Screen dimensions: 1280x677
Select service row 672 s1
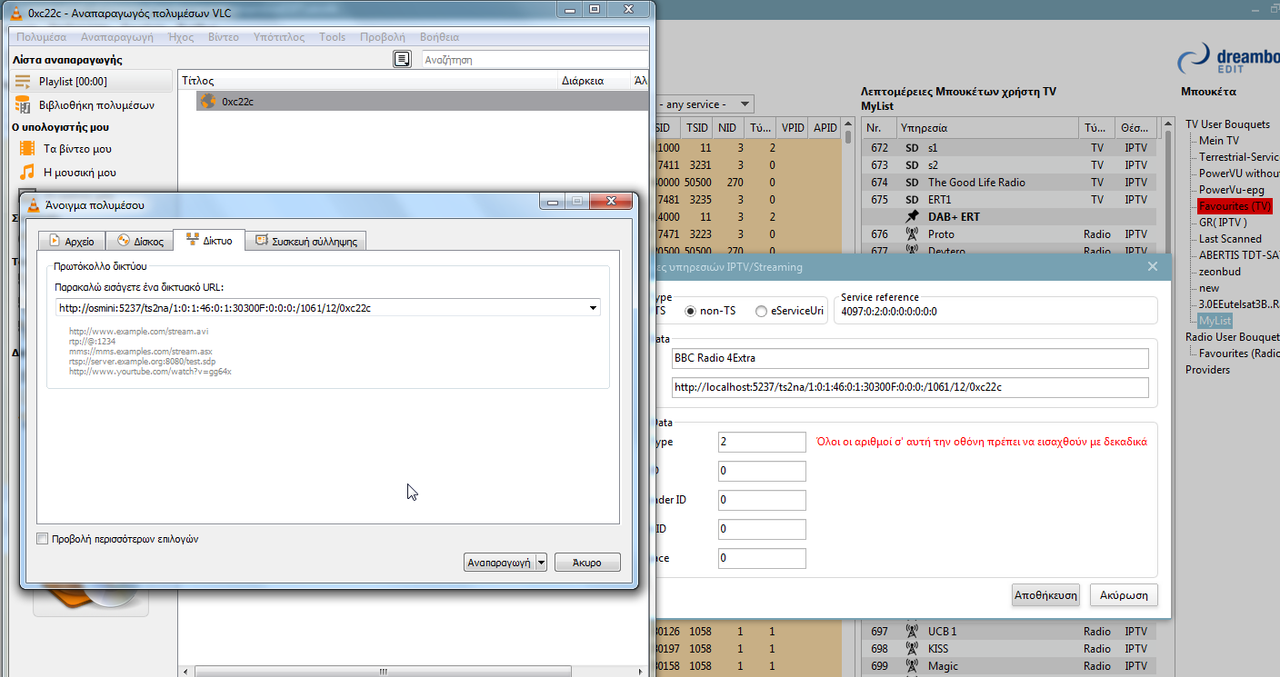tap(1010, 148)
